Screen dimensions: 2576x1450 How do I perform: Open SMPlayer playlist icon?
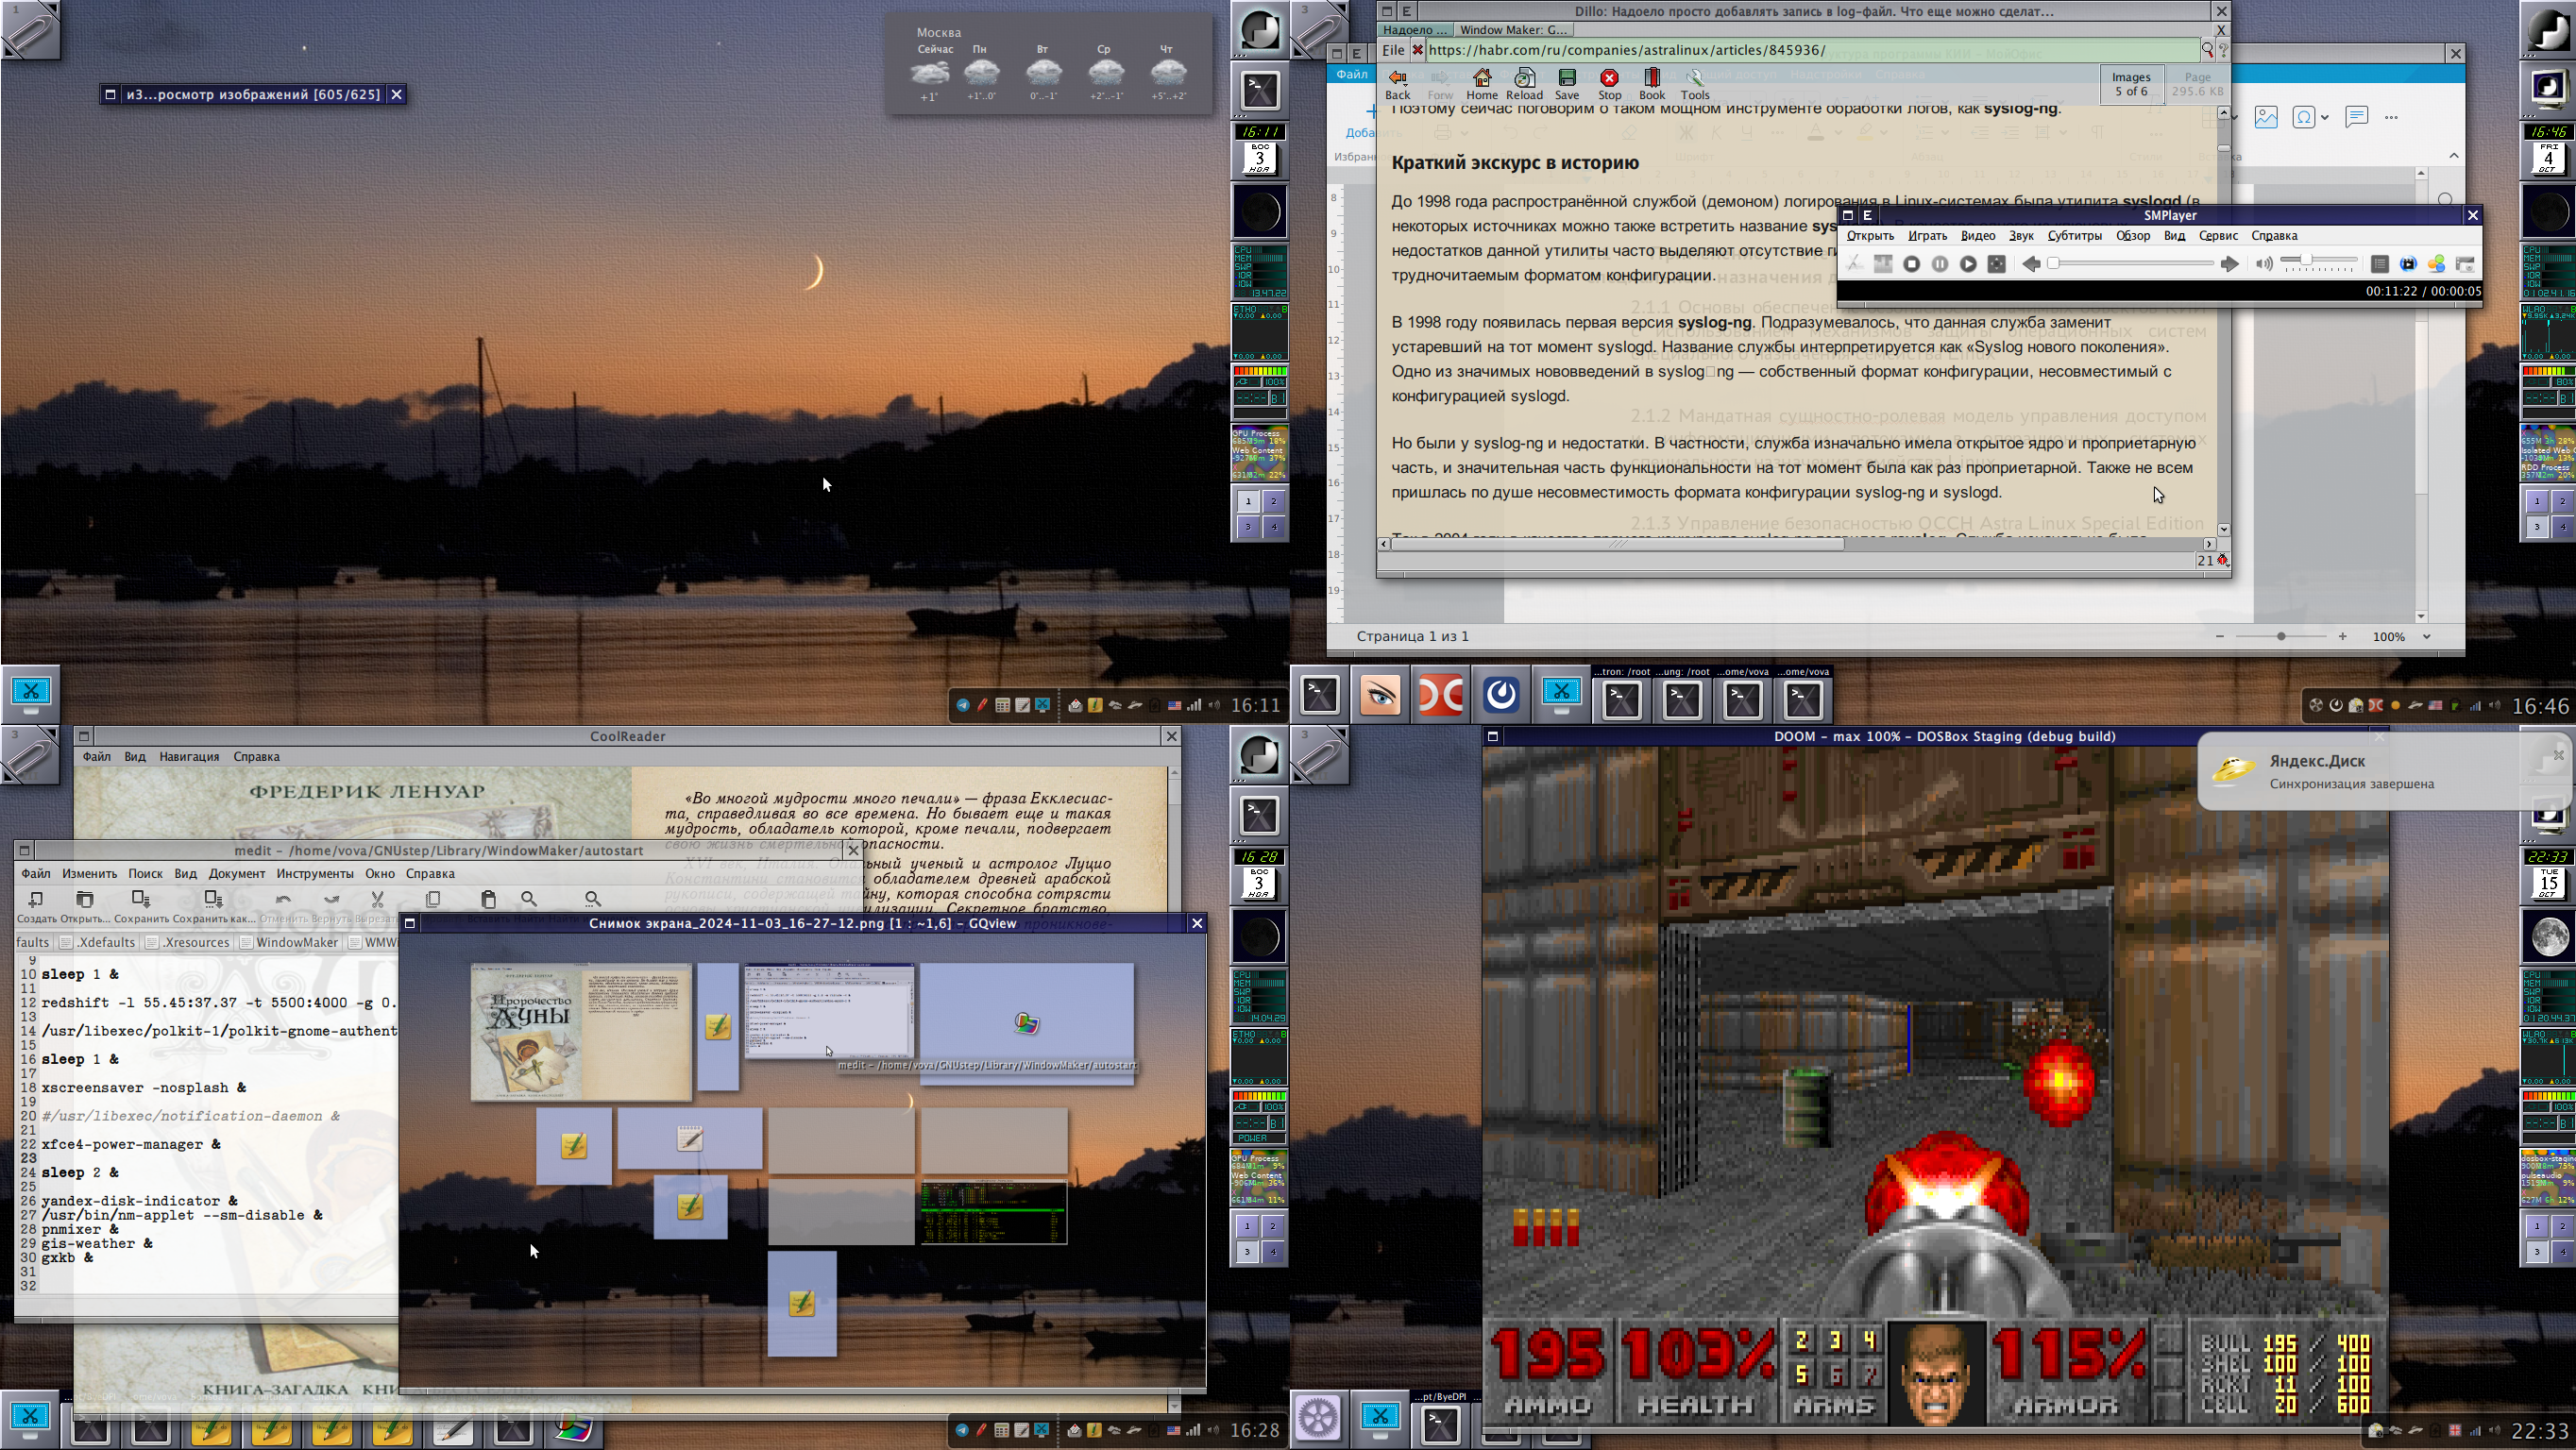click(x=2380, y=264)
